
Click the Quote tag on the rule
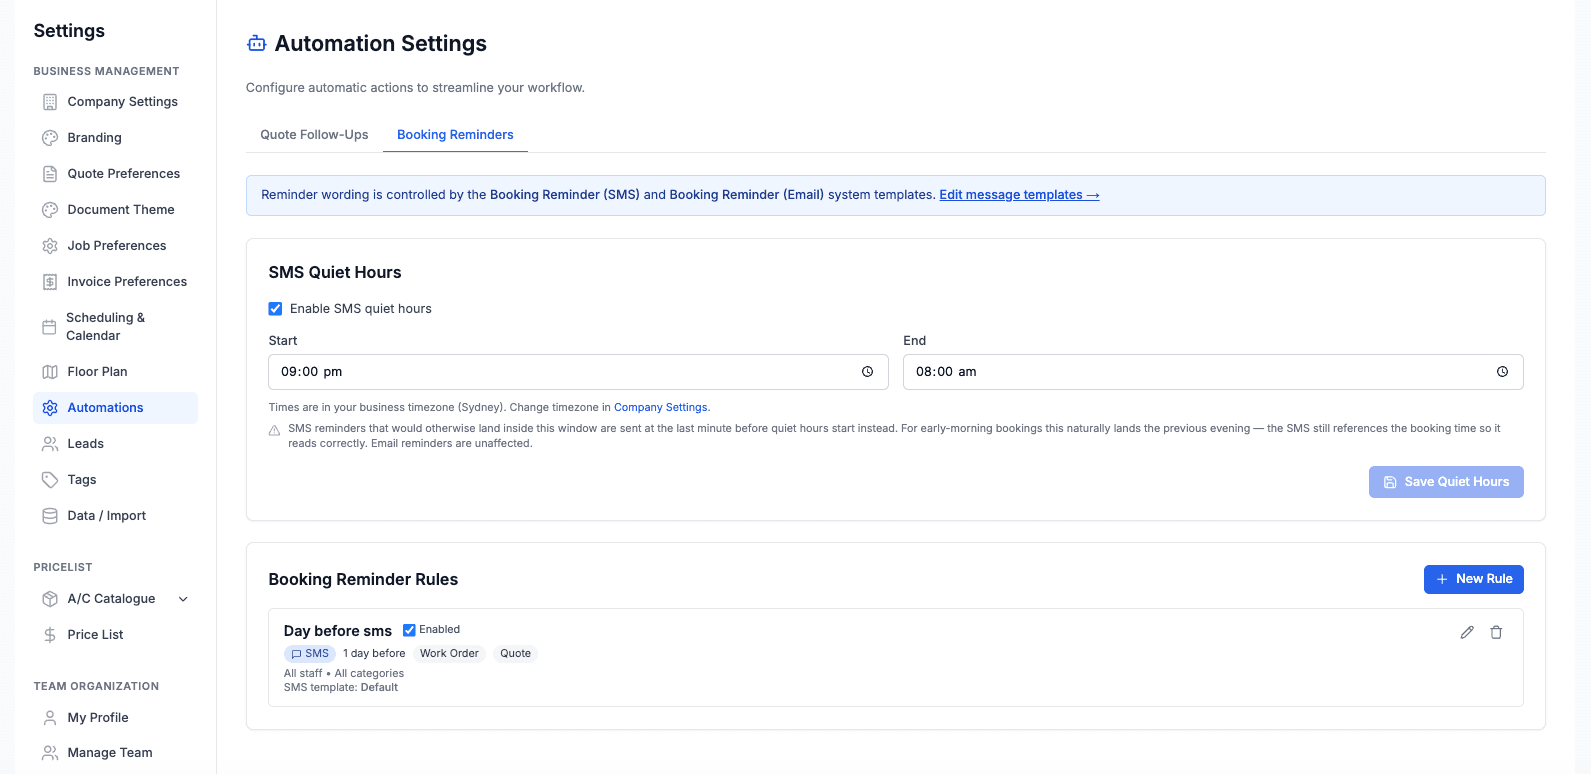click(516, 654)
